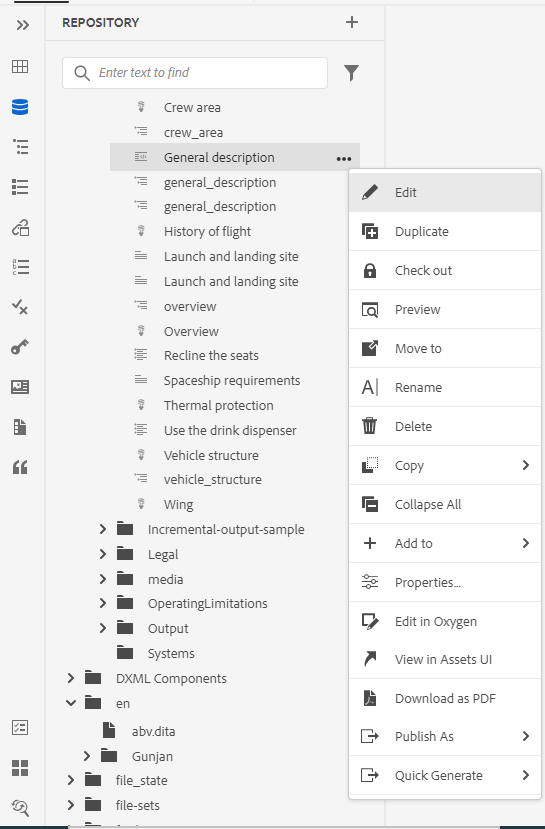Select the capitalized Overview topic
The image size is (545, 829).
(191, 331)
